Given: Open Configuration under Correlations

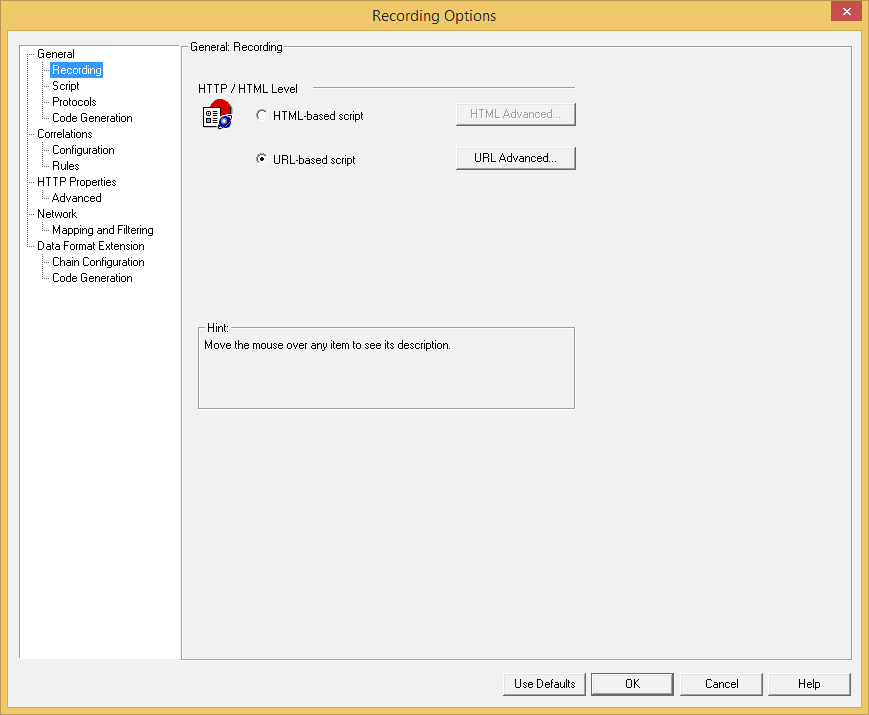Looking at the screenshot, I should (x=83, y=150).
